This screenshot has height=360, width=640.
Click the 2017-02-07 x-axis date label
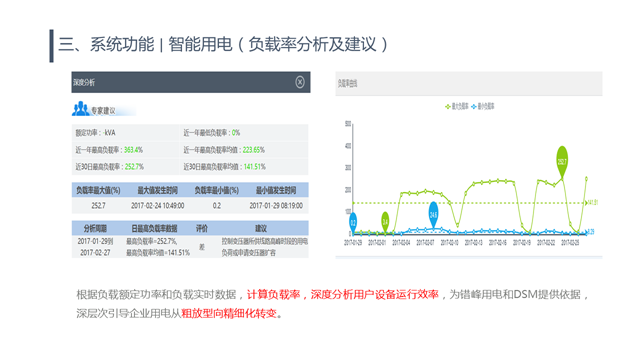(425, 243)
